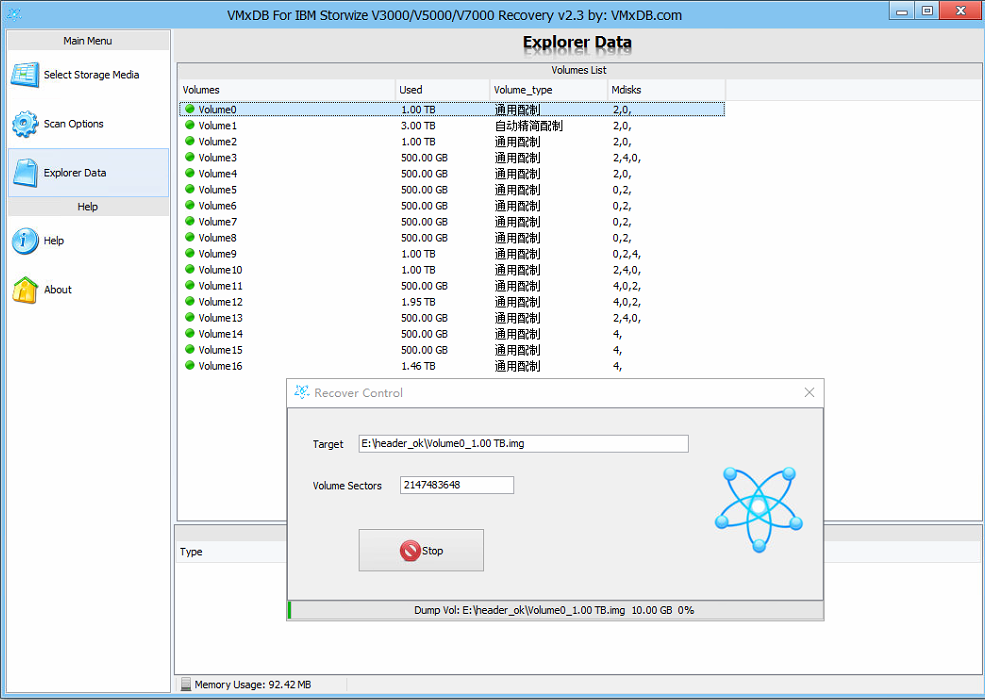Viewport: 985px width, 700px height.
Task: Click green status dot of Volume10
Action: pos(190,270)
